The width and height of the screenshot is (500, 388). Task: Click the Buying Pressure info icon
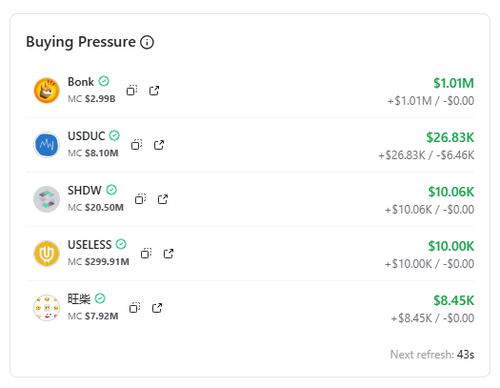point(147,42)
